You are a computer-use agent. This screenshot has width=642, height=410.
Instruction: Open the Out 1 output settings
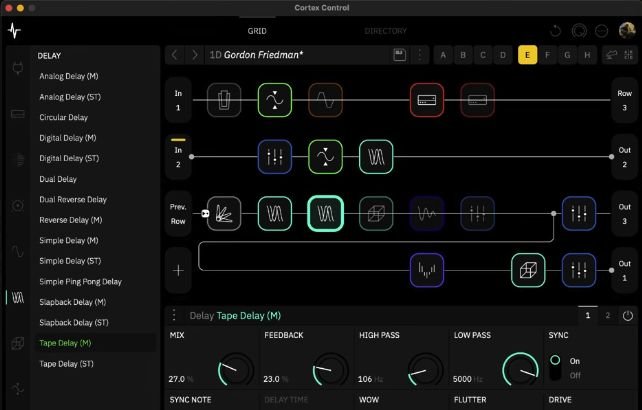(624, 270)
